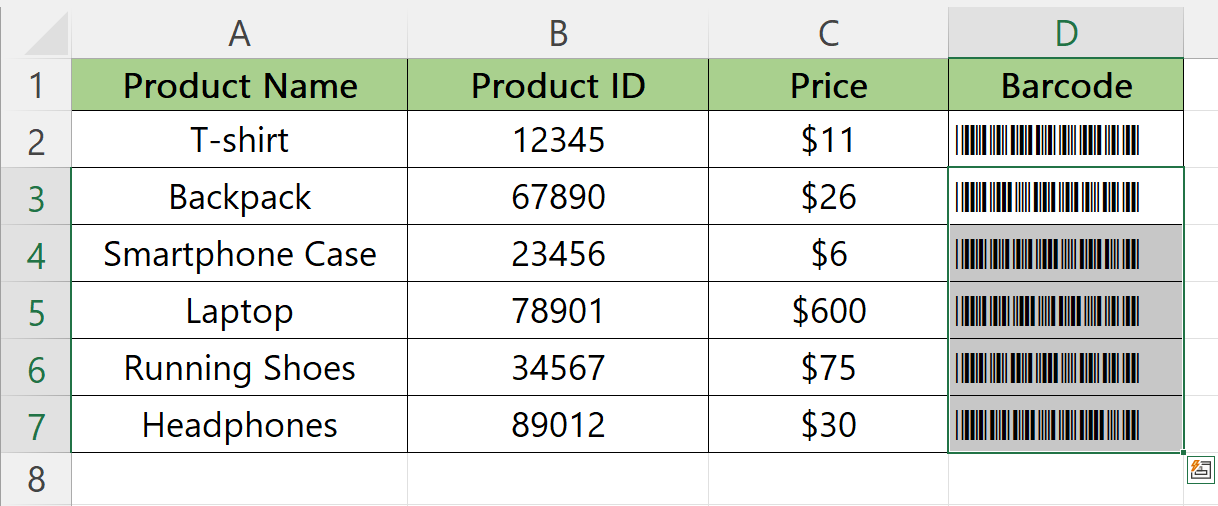Click the Product Name header cell
1218x506 pixels.
pyautogui.click(x=239, y=85)
